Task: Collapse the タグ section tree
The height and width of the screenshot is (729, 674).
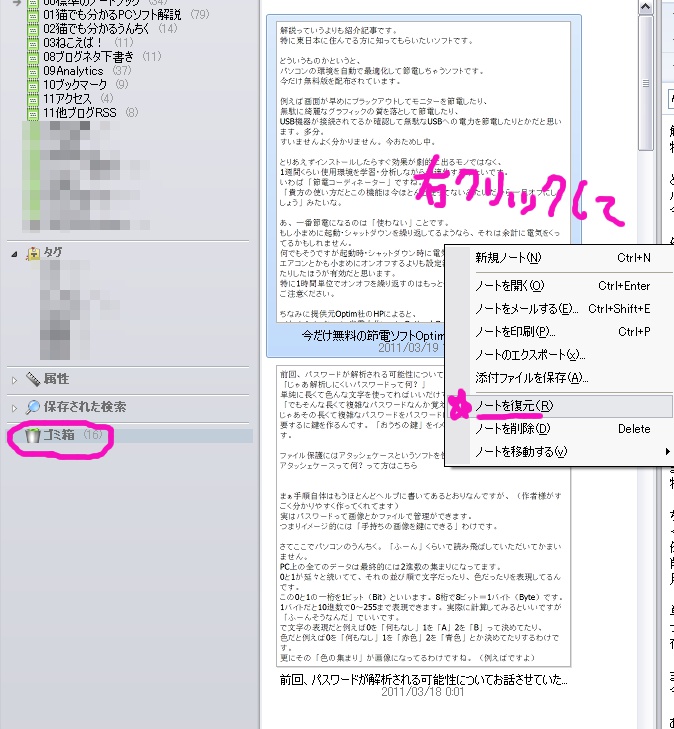Action: 14,254
